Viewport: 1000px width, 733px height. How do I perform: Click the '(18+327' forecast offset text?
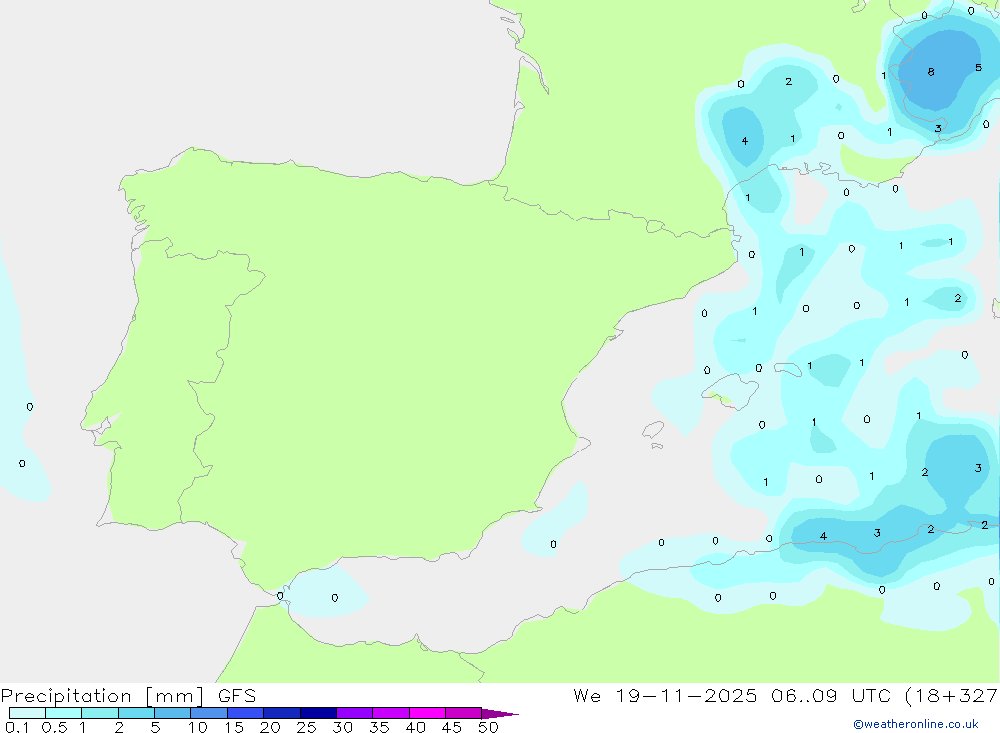(952, 696)
